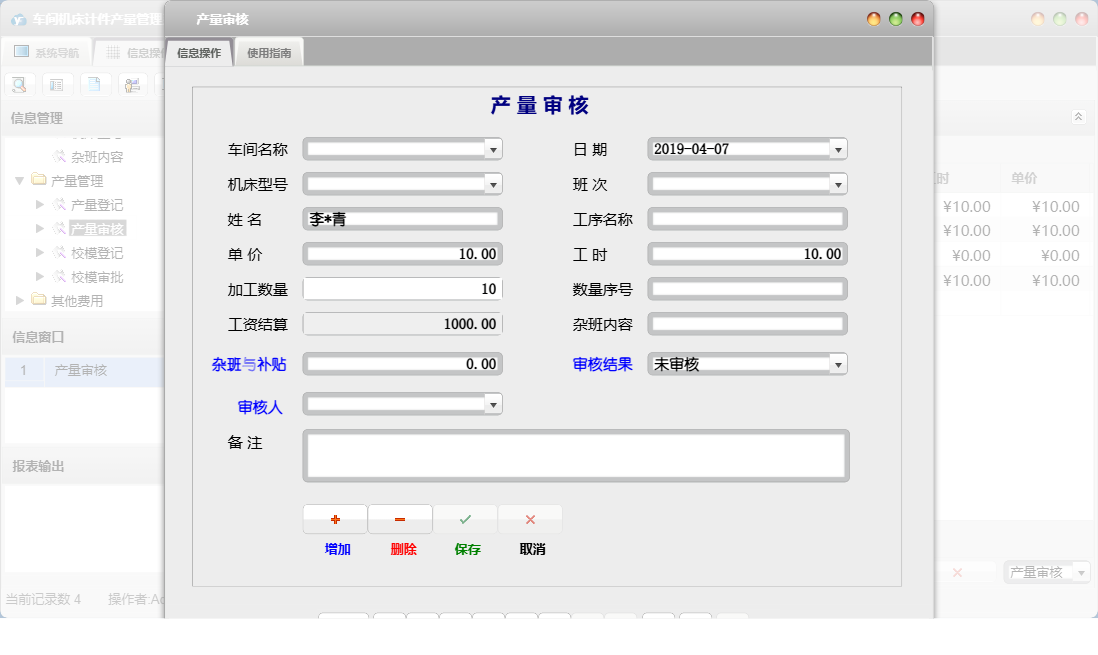This screenshot has height=655, width=1098.
Task: Click the user management icon in the toolbar
Action: (131, 84)
